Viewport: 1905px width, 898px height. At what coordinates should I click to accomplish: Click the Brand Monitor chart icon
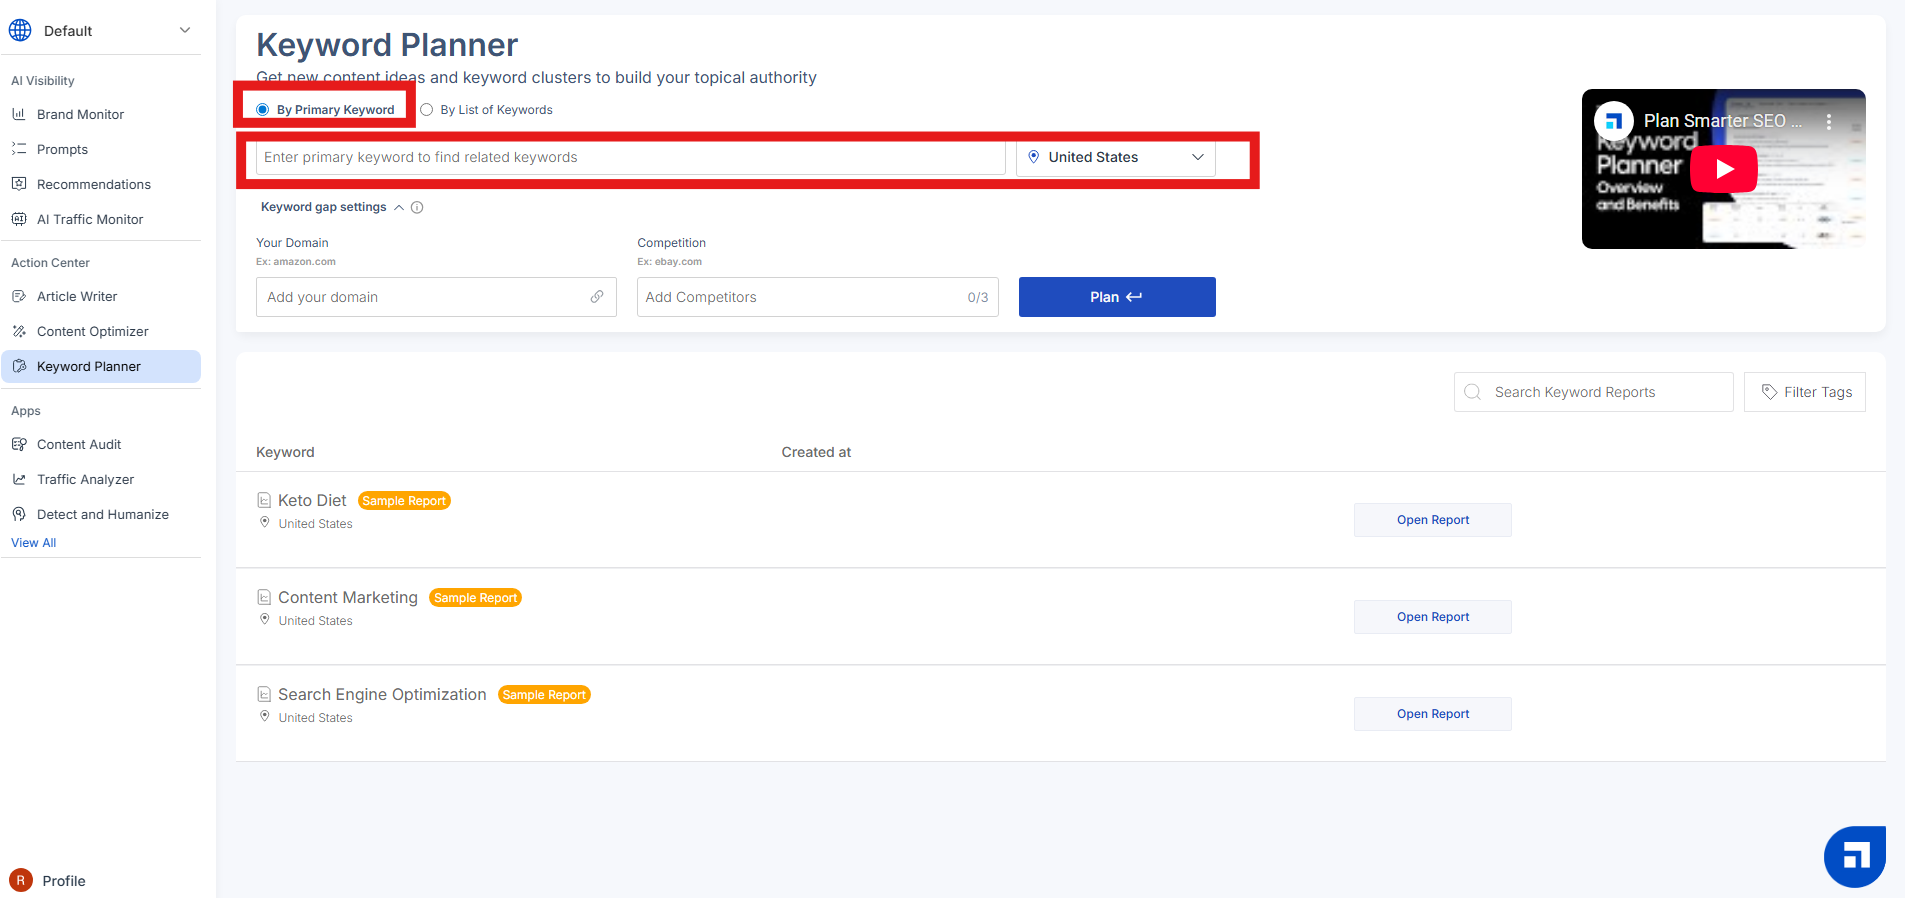click(x=19, y=114)
